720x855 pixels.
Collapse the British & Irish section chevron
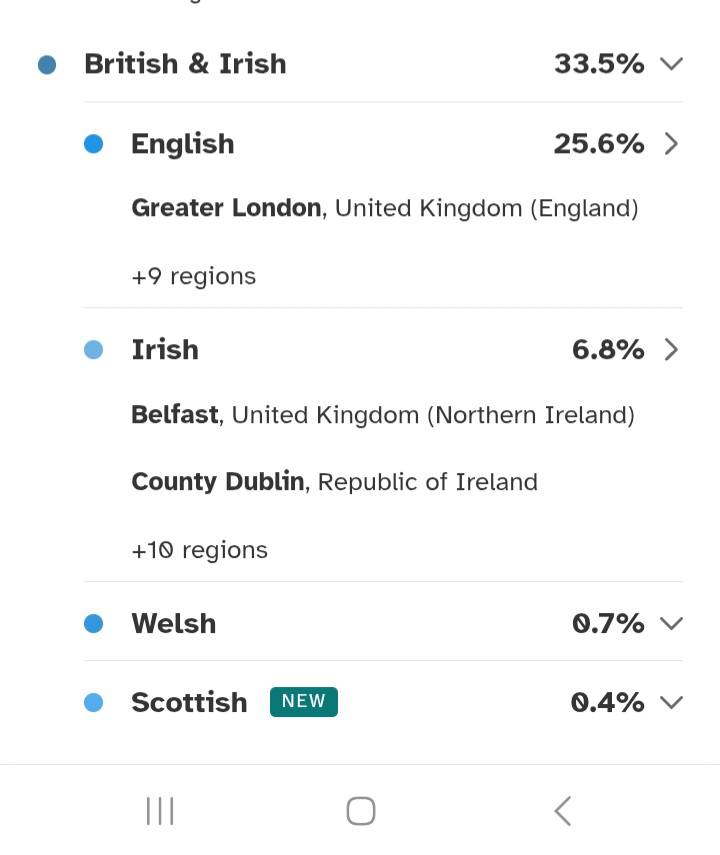671,64
